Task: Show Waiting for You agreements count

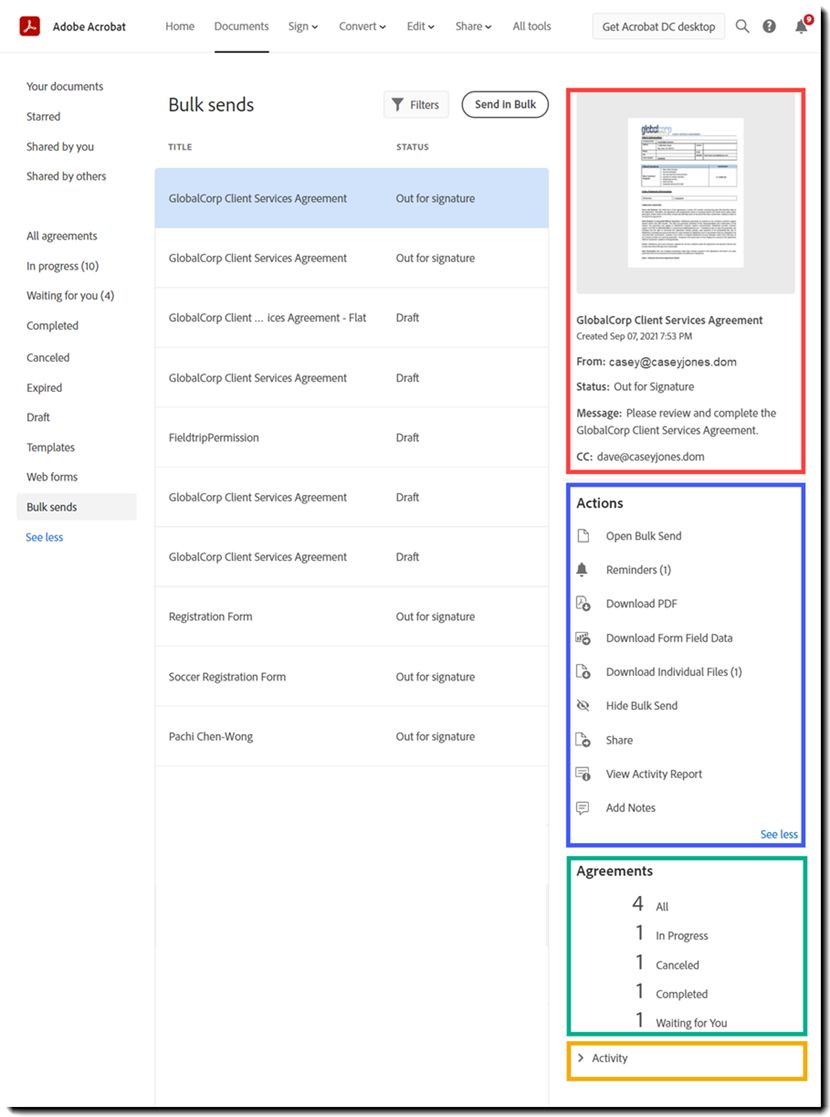Action: coord(681,1022)
